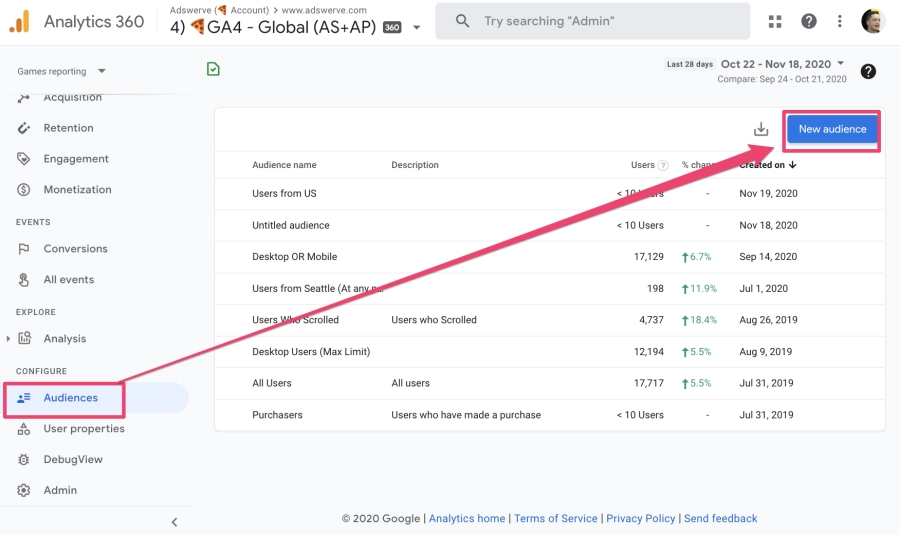The height and width of the screenshot is (535, 900).
Task: Download audience table with the export icon
Action: click(761, 129)
